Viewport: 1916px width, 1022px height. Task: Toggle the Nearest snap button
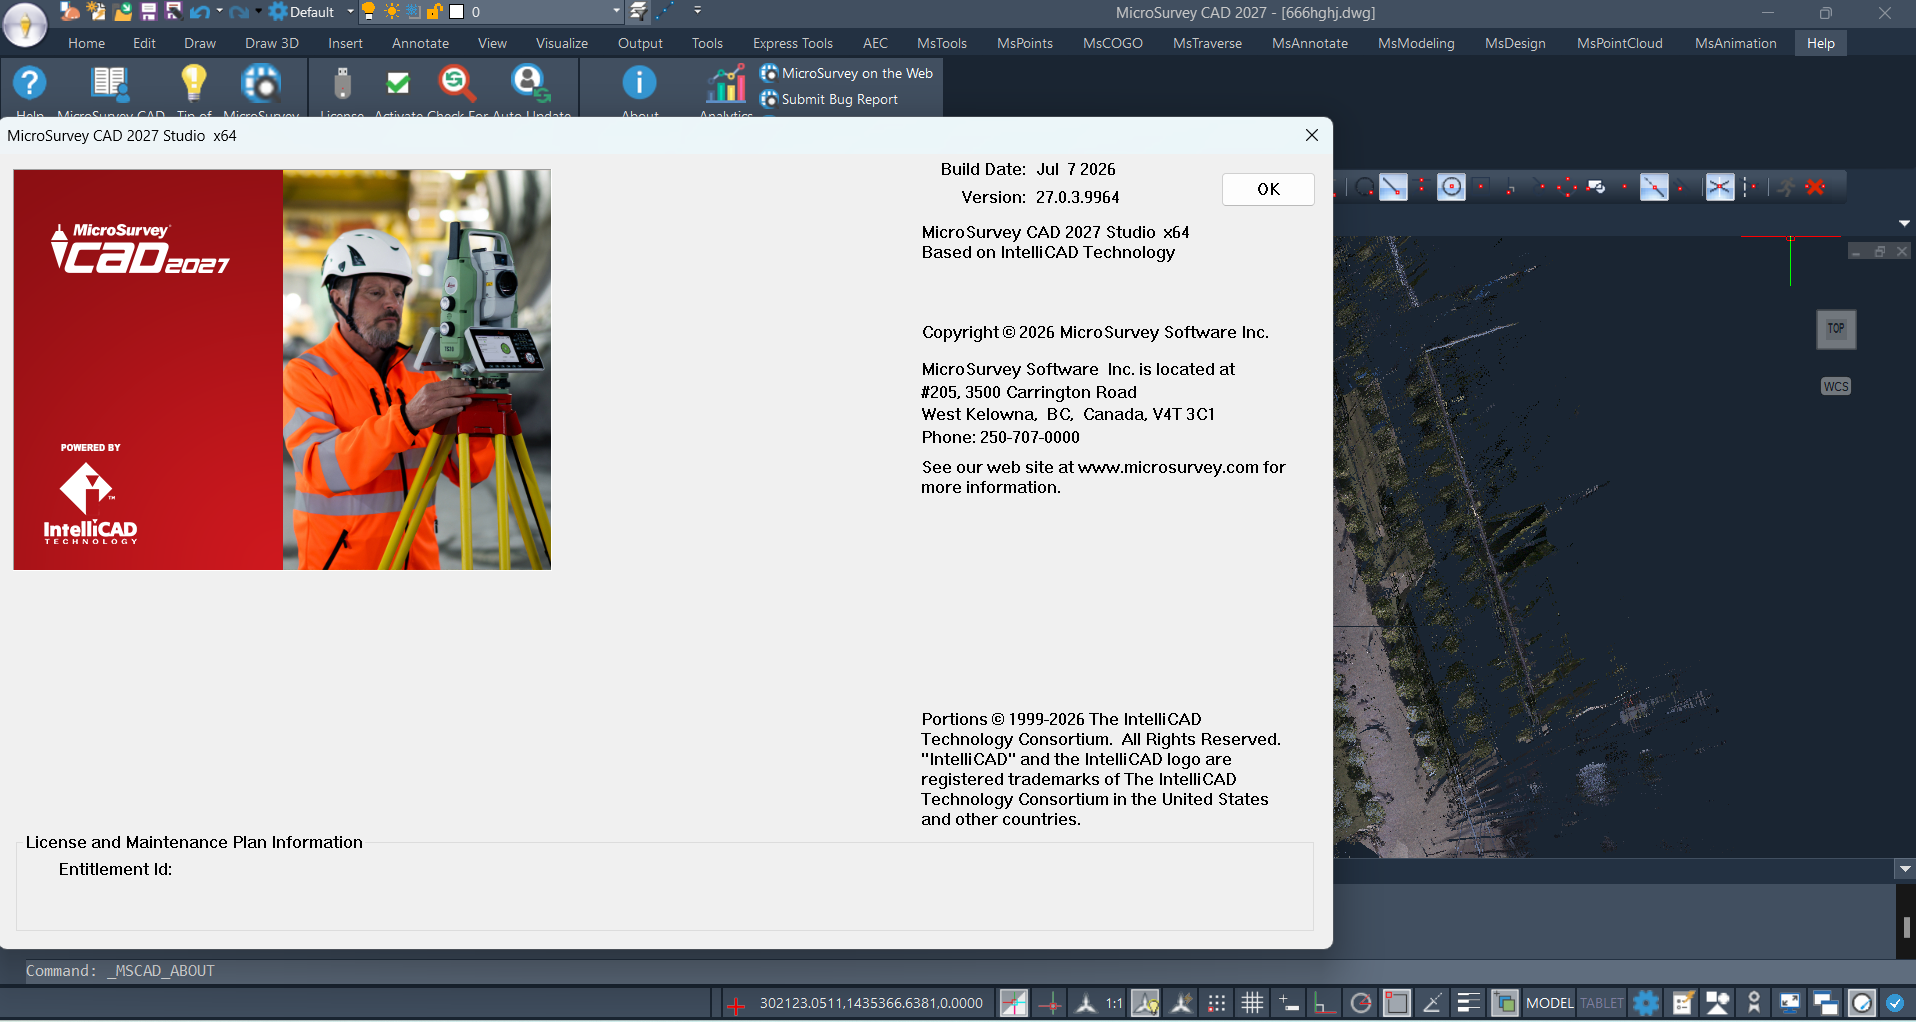coord(1654,187)
